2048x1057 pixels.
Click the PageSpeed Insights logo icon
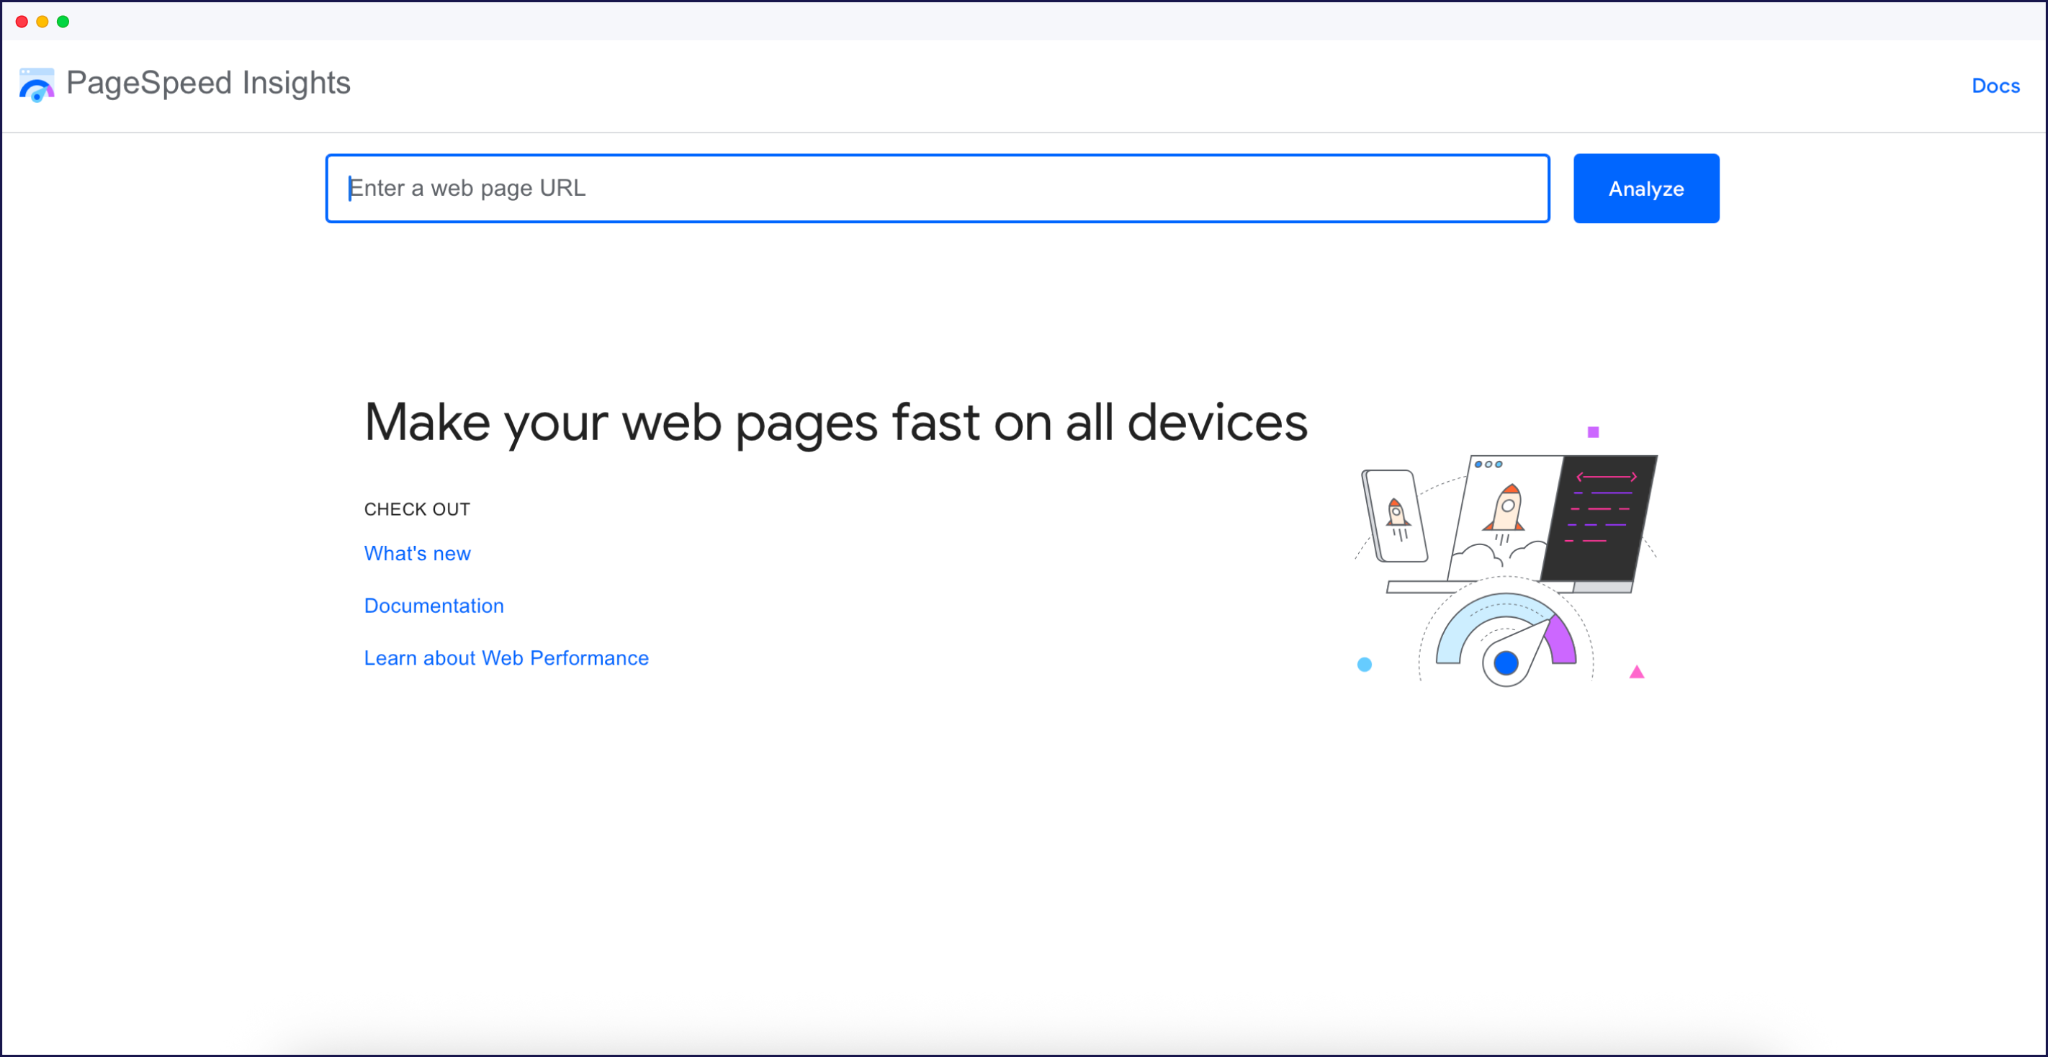click(37, 85)
